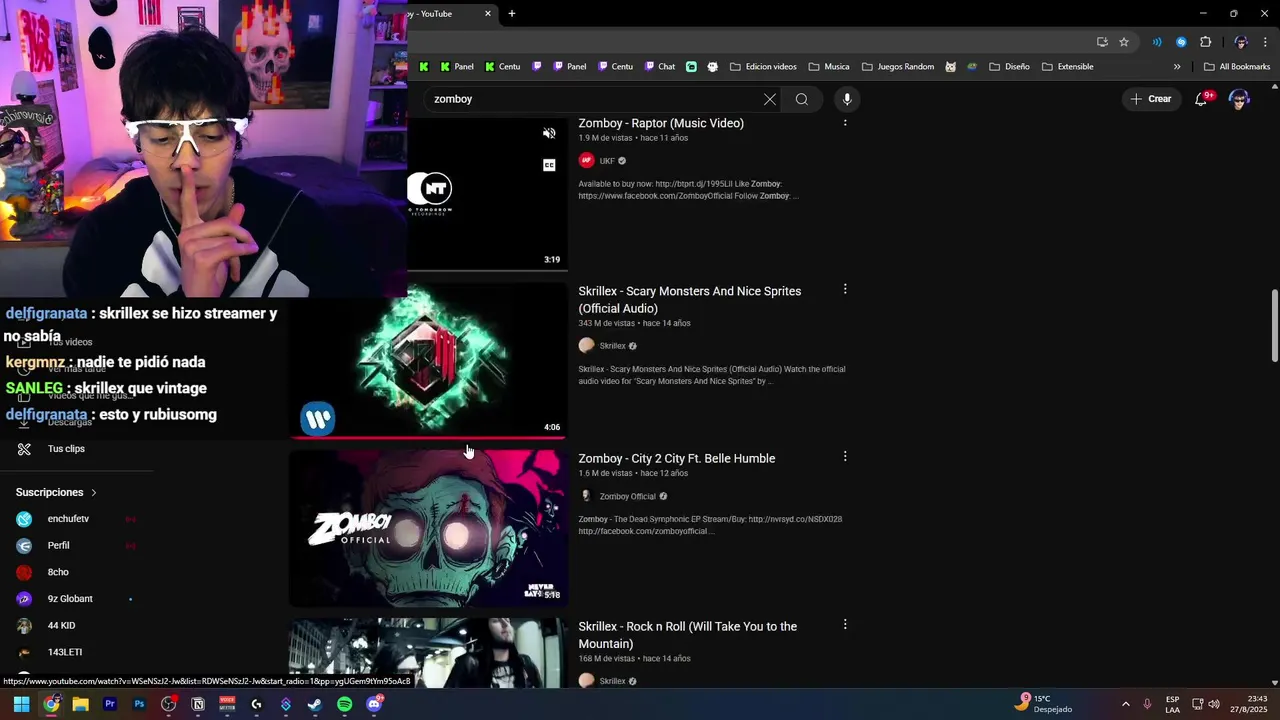Go to the Zomboy Official channel
This screenshot has width=1280, height=720.
click(627, 496)
